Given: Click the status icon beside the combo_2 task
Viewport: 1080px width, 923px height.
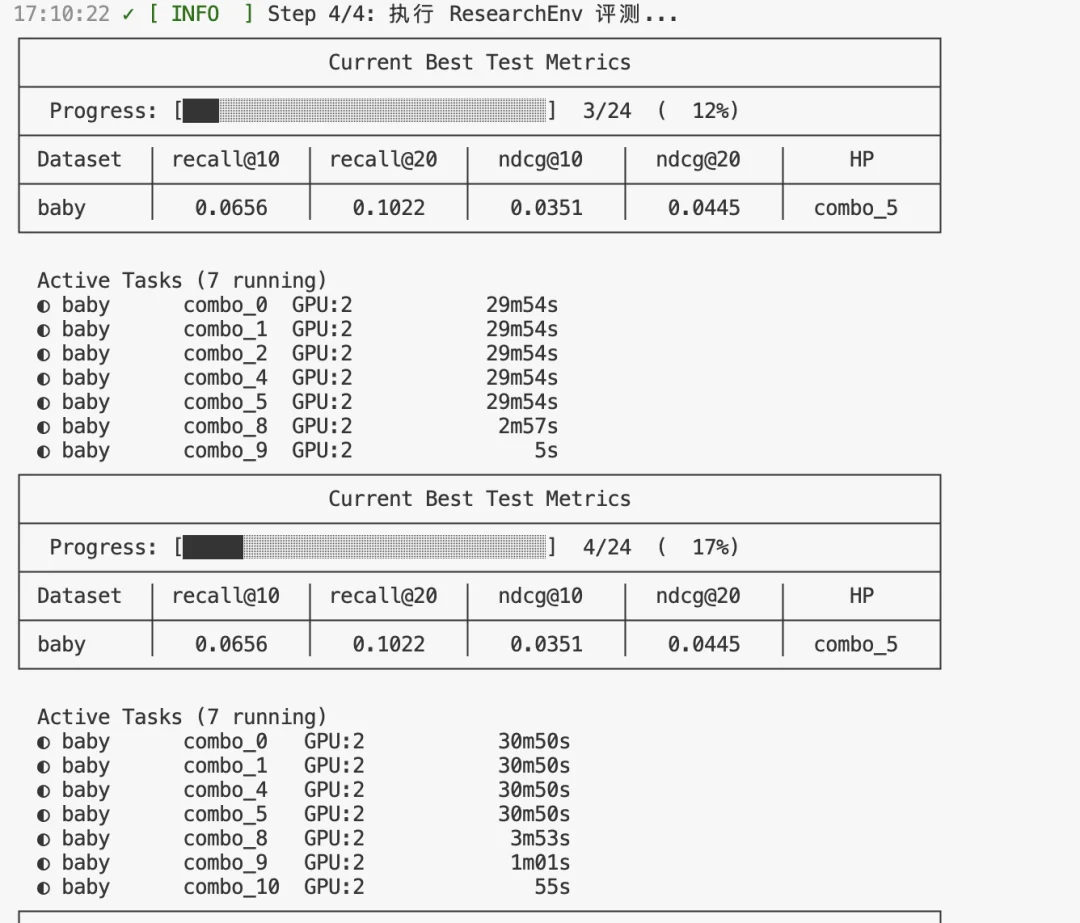Looking at the screenshot, I should [x=43, y=354].
